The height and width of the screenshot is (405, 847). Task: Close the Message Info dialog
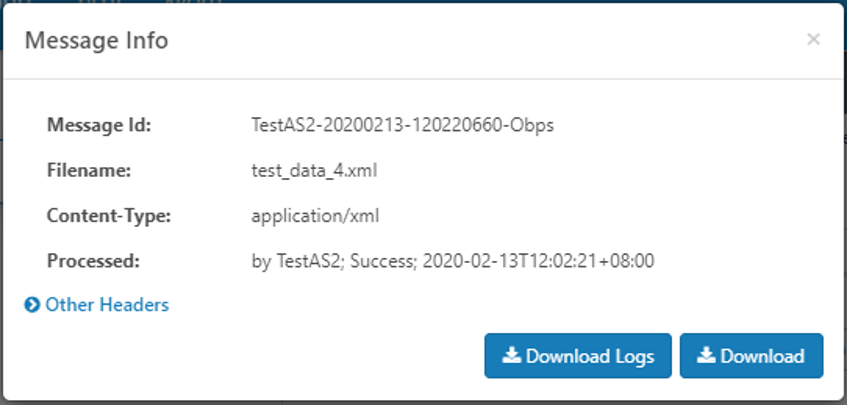tap(814, 39)
